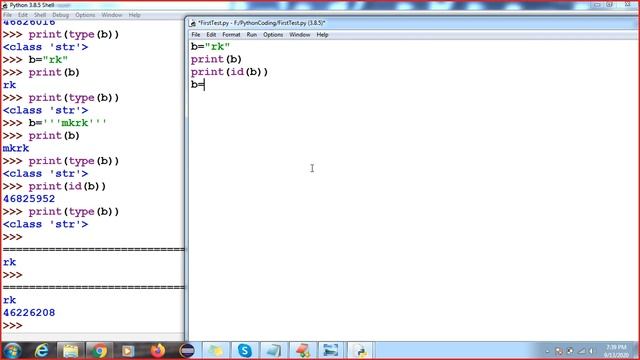
Task: Click print(id(b)) line in editor
Action: 229,72
